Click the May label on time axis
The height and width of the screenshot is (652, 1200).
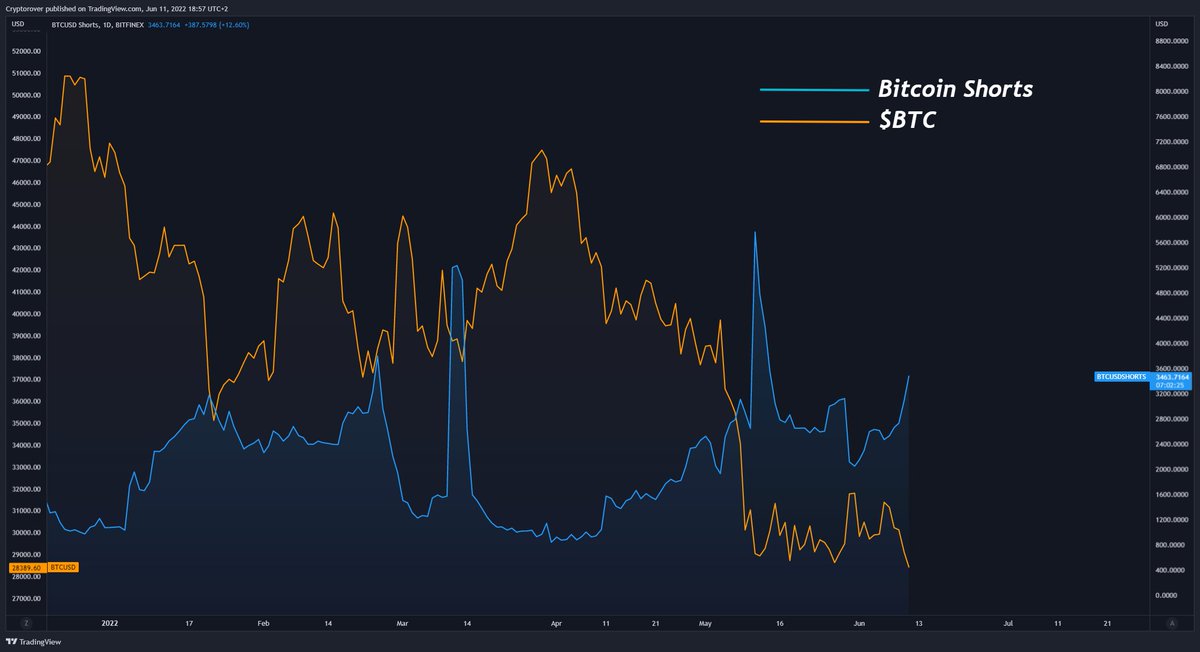(705, 623)
